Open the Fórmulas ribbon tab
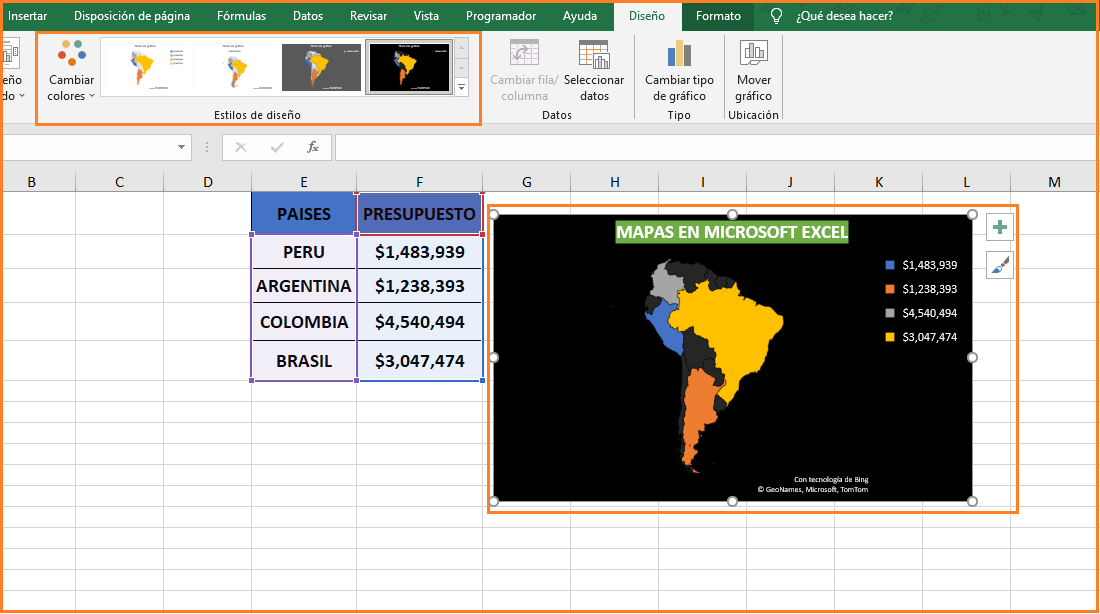The width and height of the screenshot is (1100, 614). point(240,15)
